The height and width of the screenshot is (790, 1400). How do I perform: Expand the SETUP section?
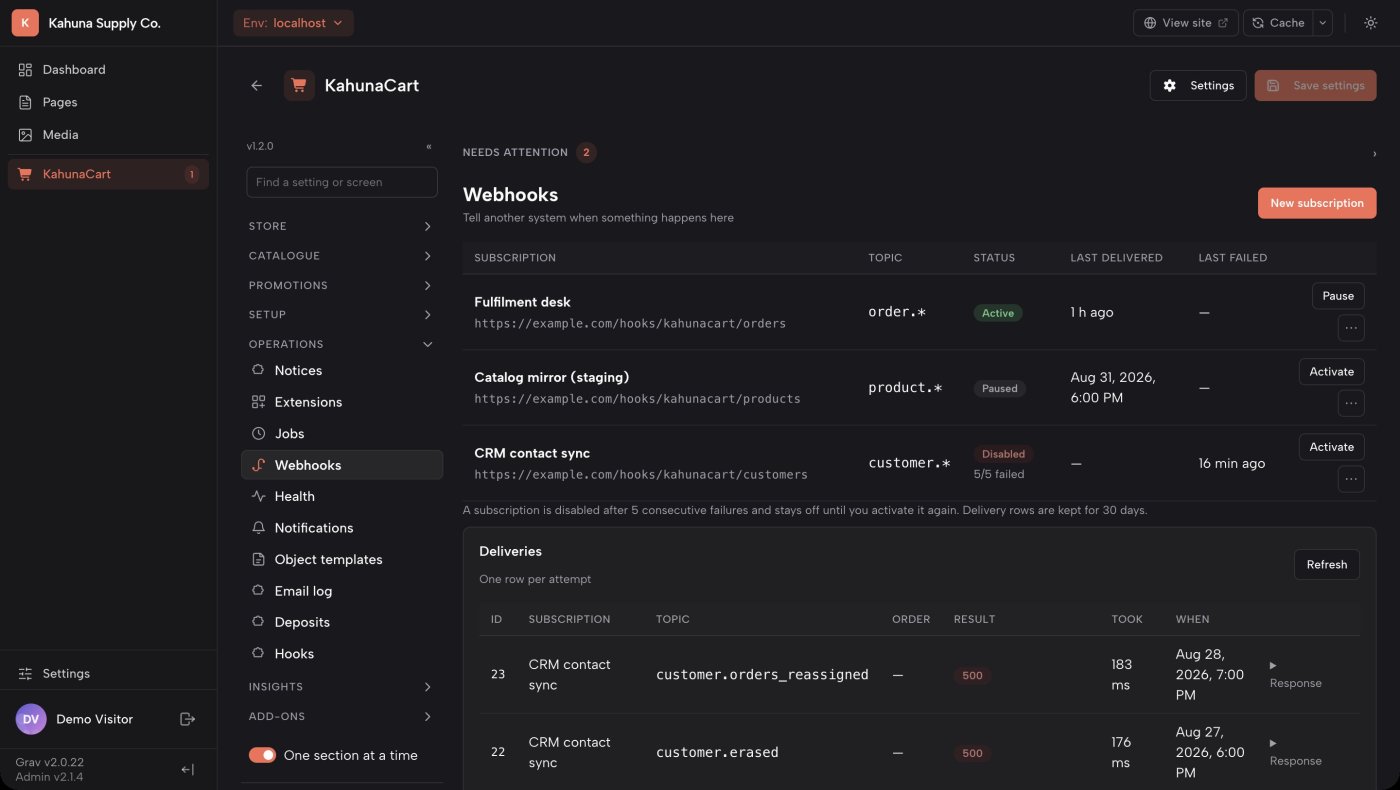[341, 315]
